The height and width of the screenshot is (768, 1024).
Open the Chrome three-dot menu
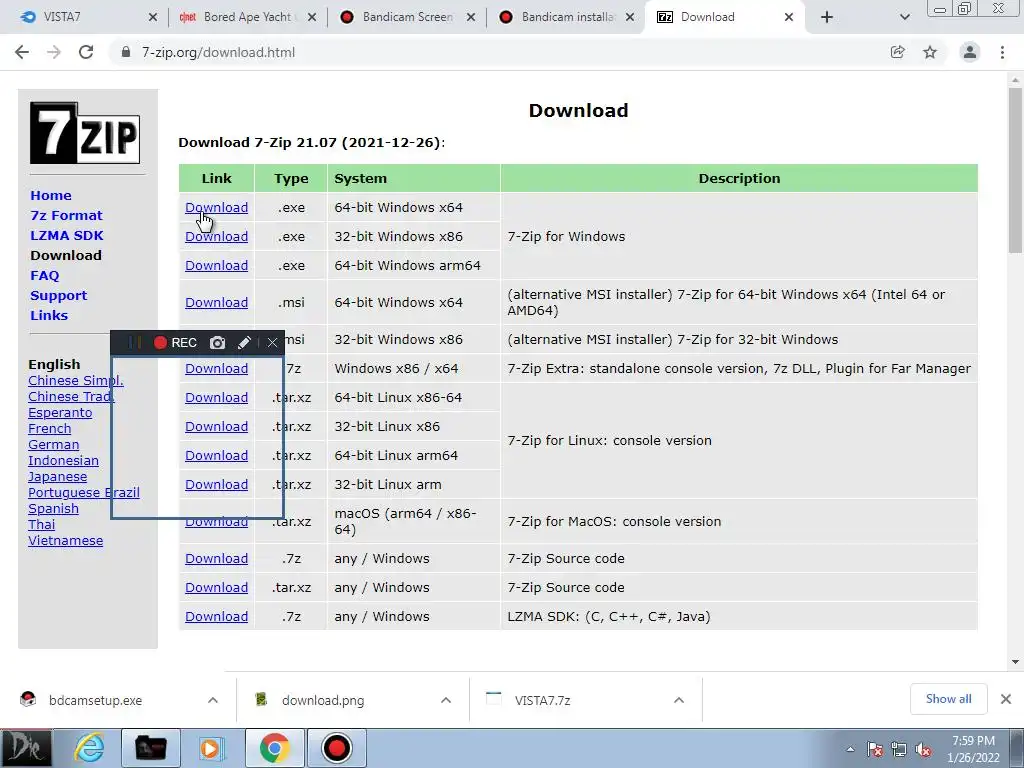(1002, 52)
